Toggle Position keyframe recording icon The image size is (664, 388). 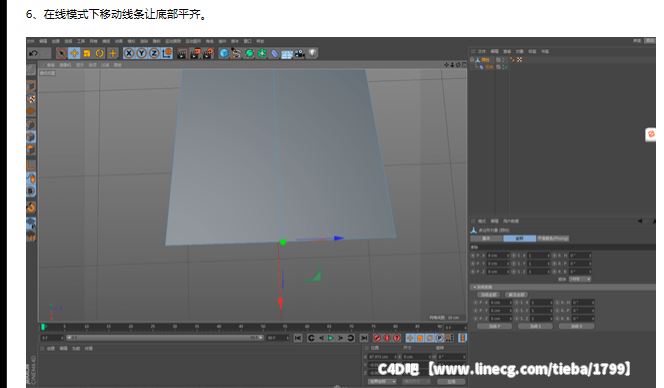point(410,338)
